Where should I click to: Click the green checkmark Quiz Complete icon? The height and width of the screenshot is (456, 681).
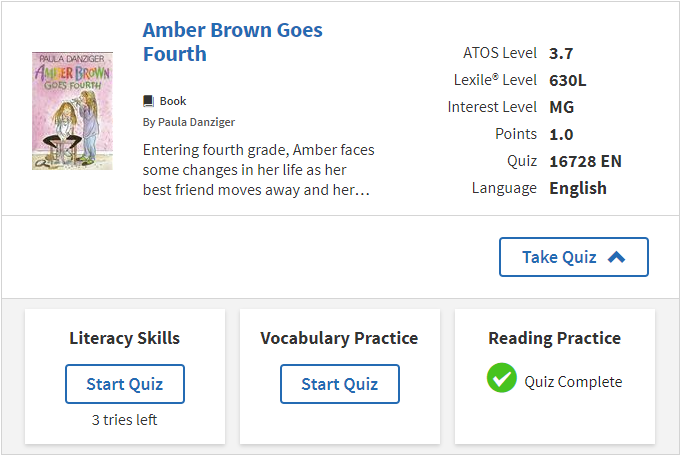point(502,378)
